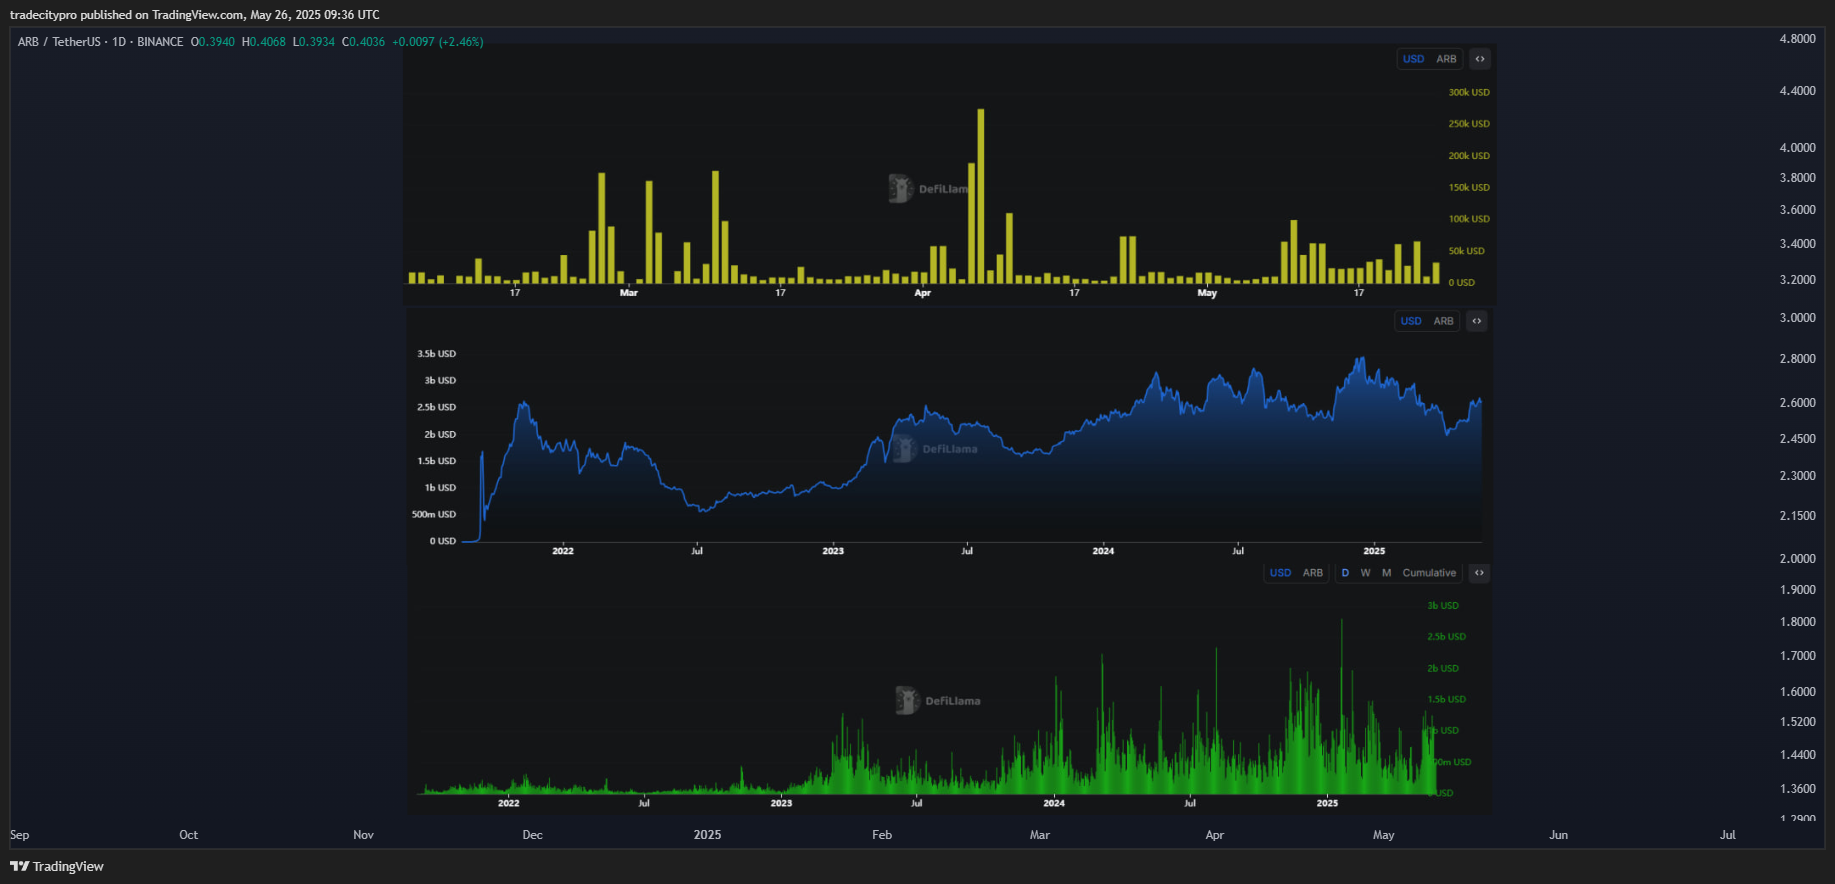Click the embed code icon on the yellow bar chart
This screenshot has height=884, width=1835.
1480,59
